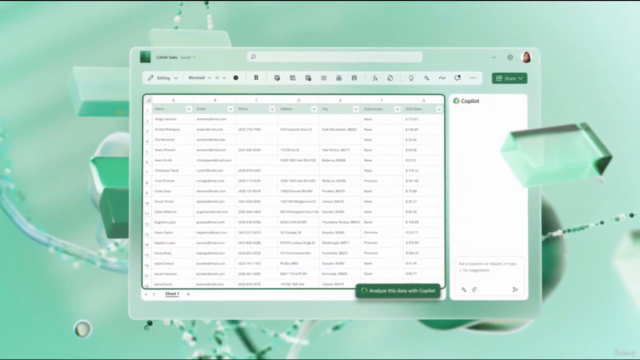Open the Editing mode dropdown
The width and height of the screenshot is (640, 360).
[163, 78]
